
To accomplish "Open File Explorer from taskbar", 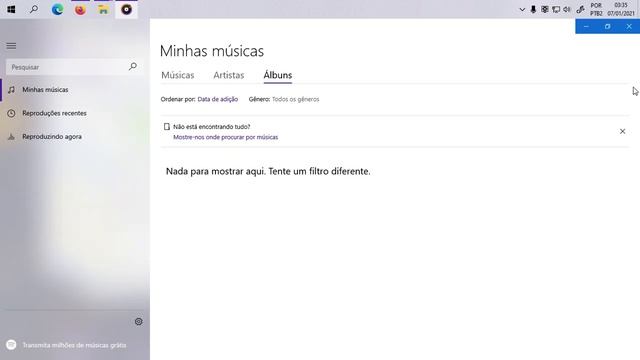I will (103, 9).
